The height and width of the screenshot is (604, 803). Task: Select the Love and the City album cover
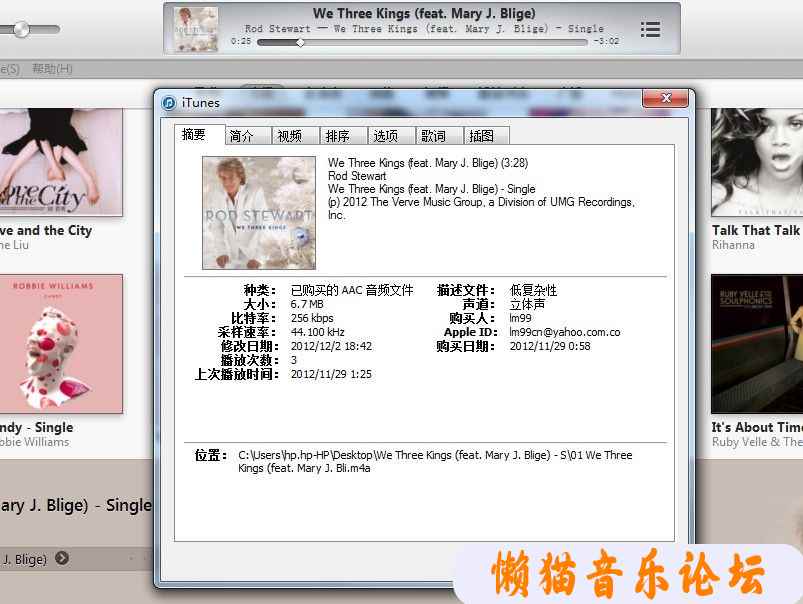tap(61, 162)
